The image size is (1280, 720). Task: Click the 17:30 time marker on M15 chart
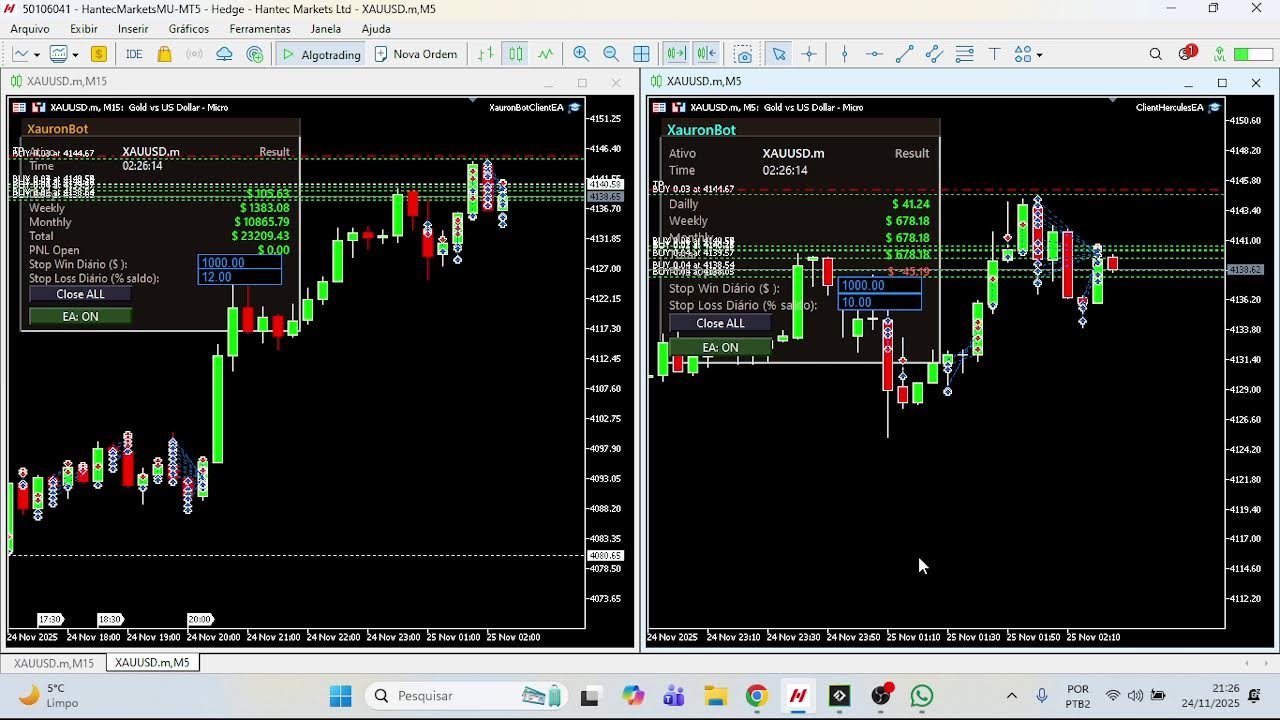point(50,619)
